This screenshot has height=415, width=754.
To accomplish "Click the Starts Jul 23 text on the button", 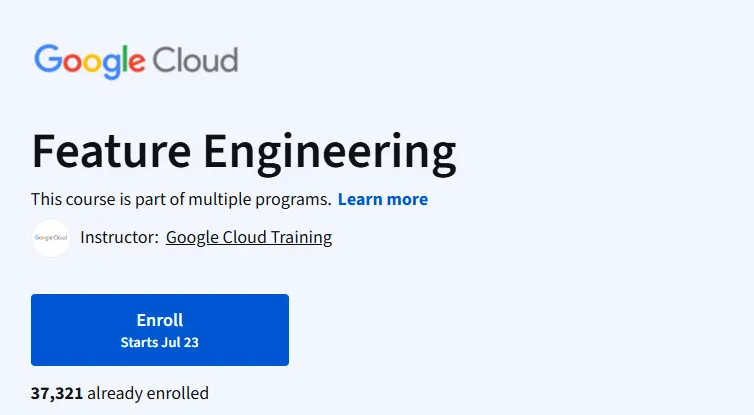I will pos(160,342).
